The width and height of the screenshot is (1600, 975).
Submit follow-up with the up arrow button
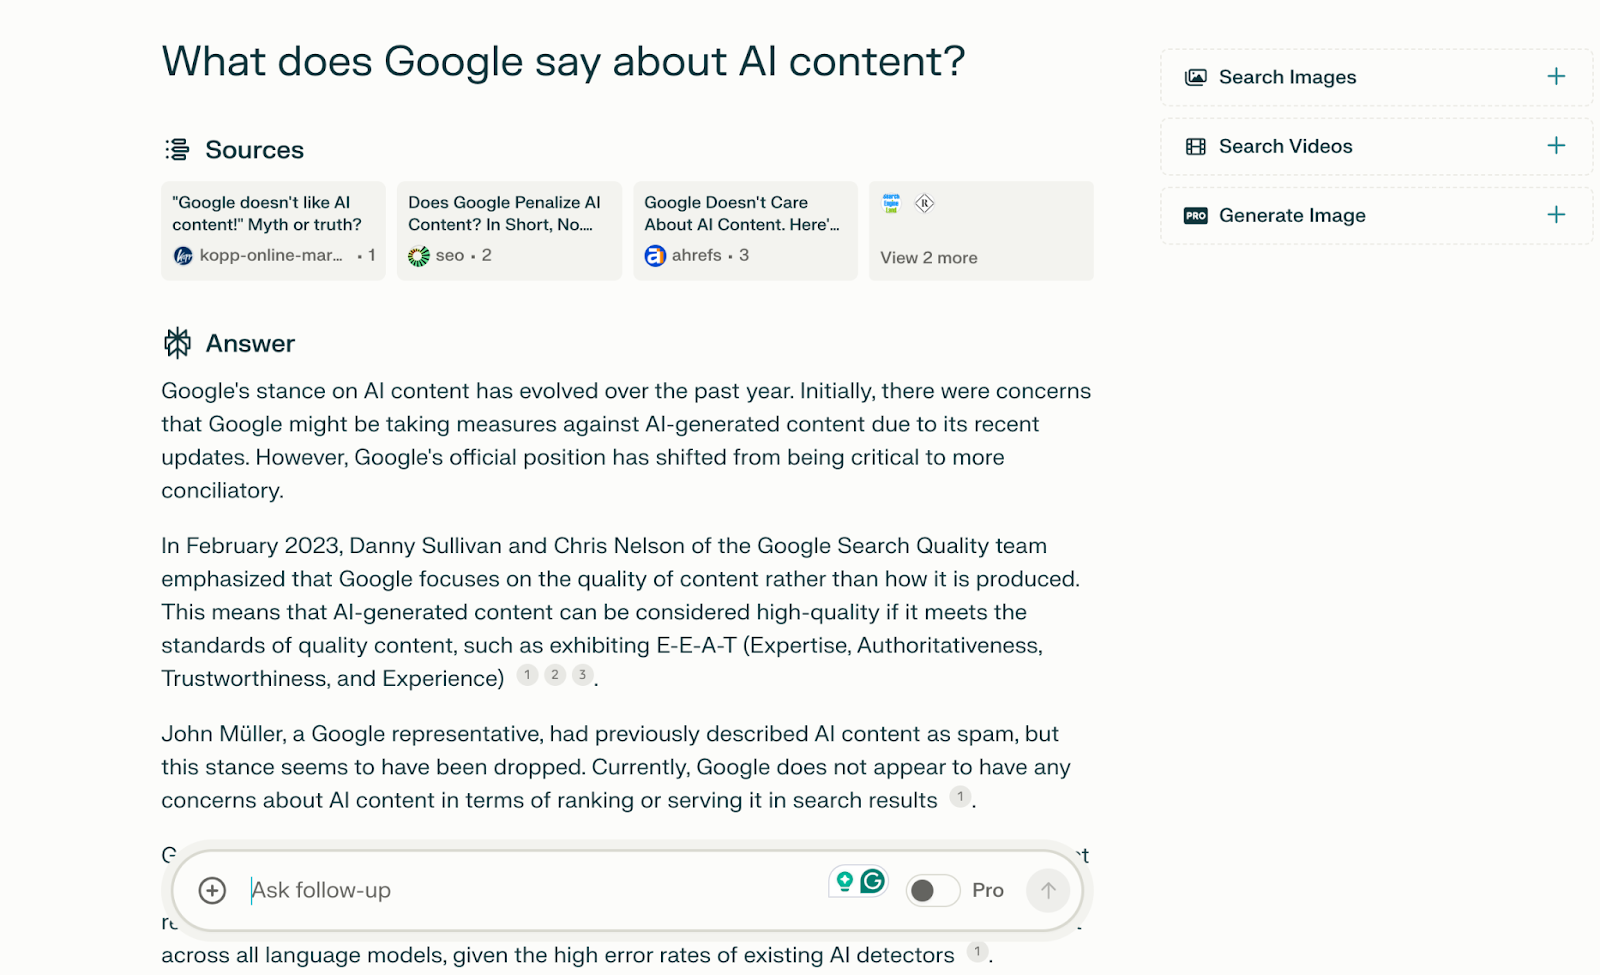pos(1048,890)
